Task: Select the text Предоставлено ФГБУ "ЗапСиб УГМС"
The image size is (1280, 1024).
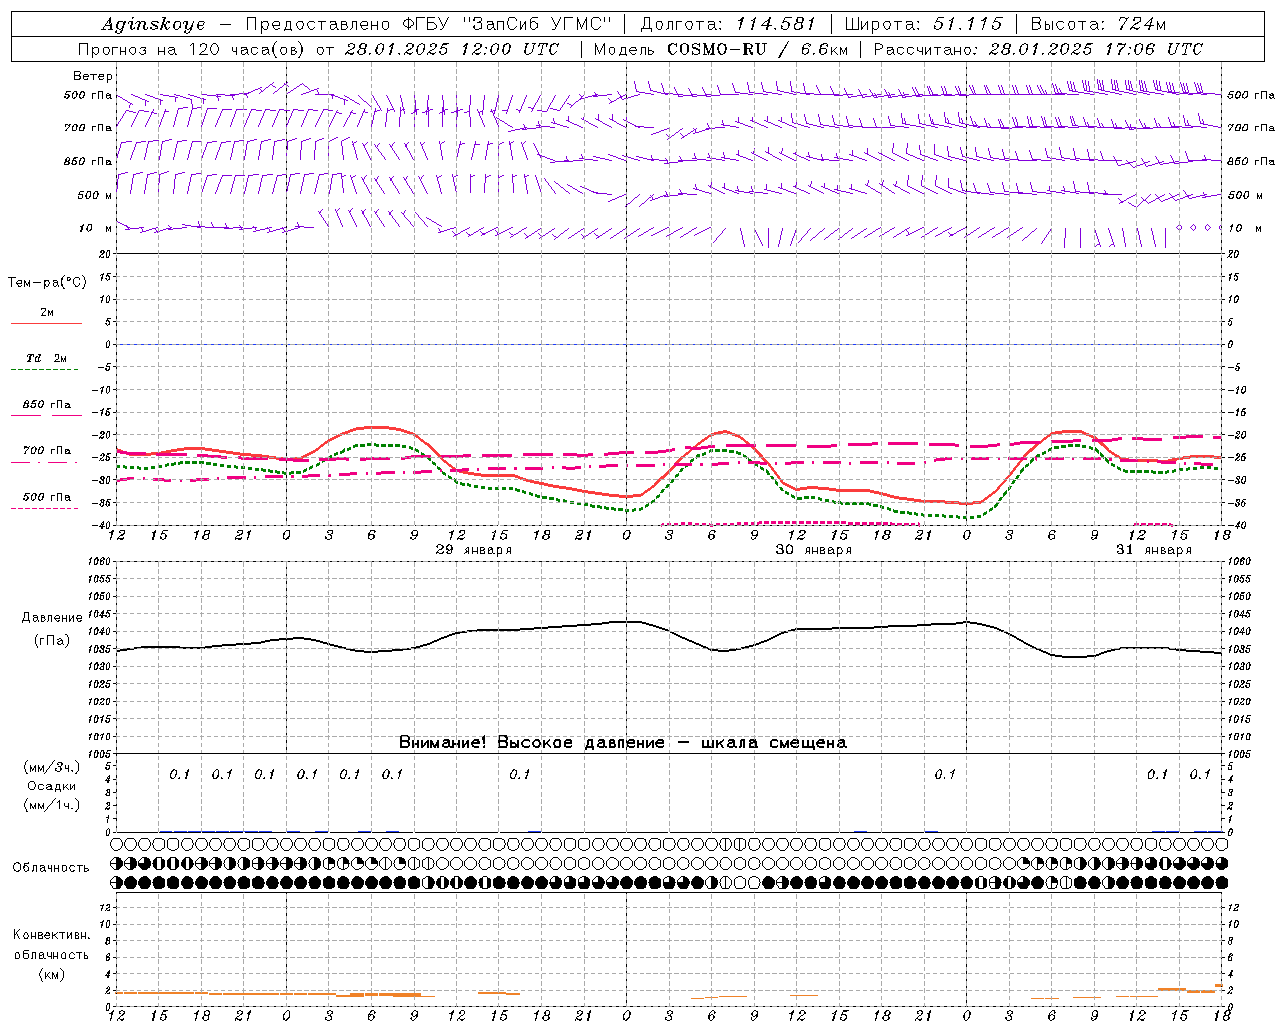Action: click(428, 24)
